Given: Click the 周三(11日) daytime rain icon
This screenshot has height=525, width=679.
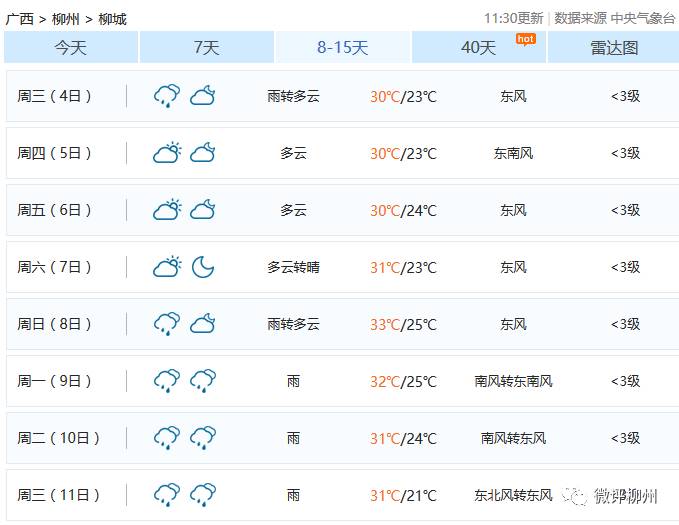Looking at the screenshot, I should click(167, 495).
